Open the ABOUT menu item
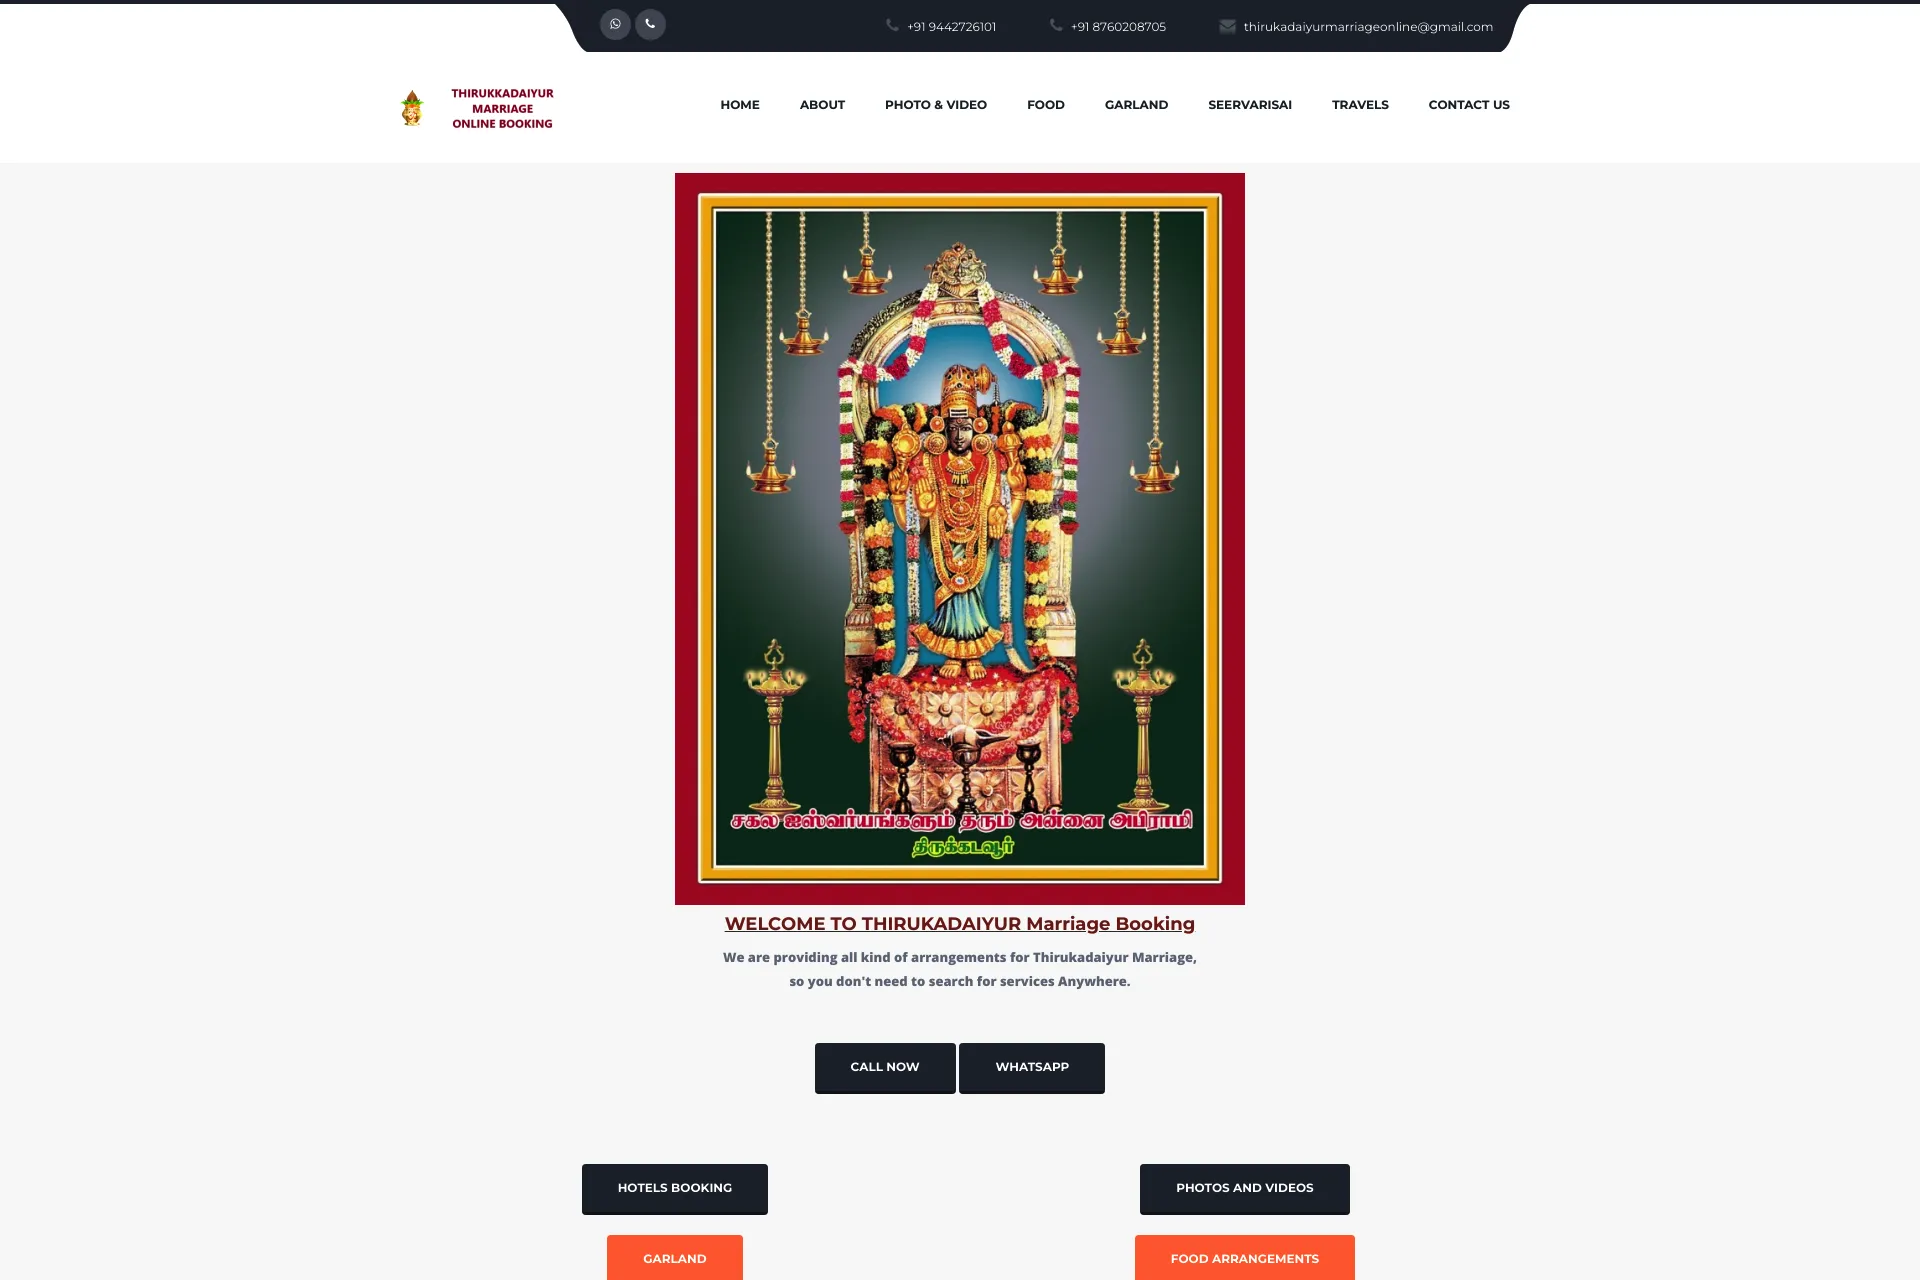This screenshot has width=1920, height=1280. 820,104
